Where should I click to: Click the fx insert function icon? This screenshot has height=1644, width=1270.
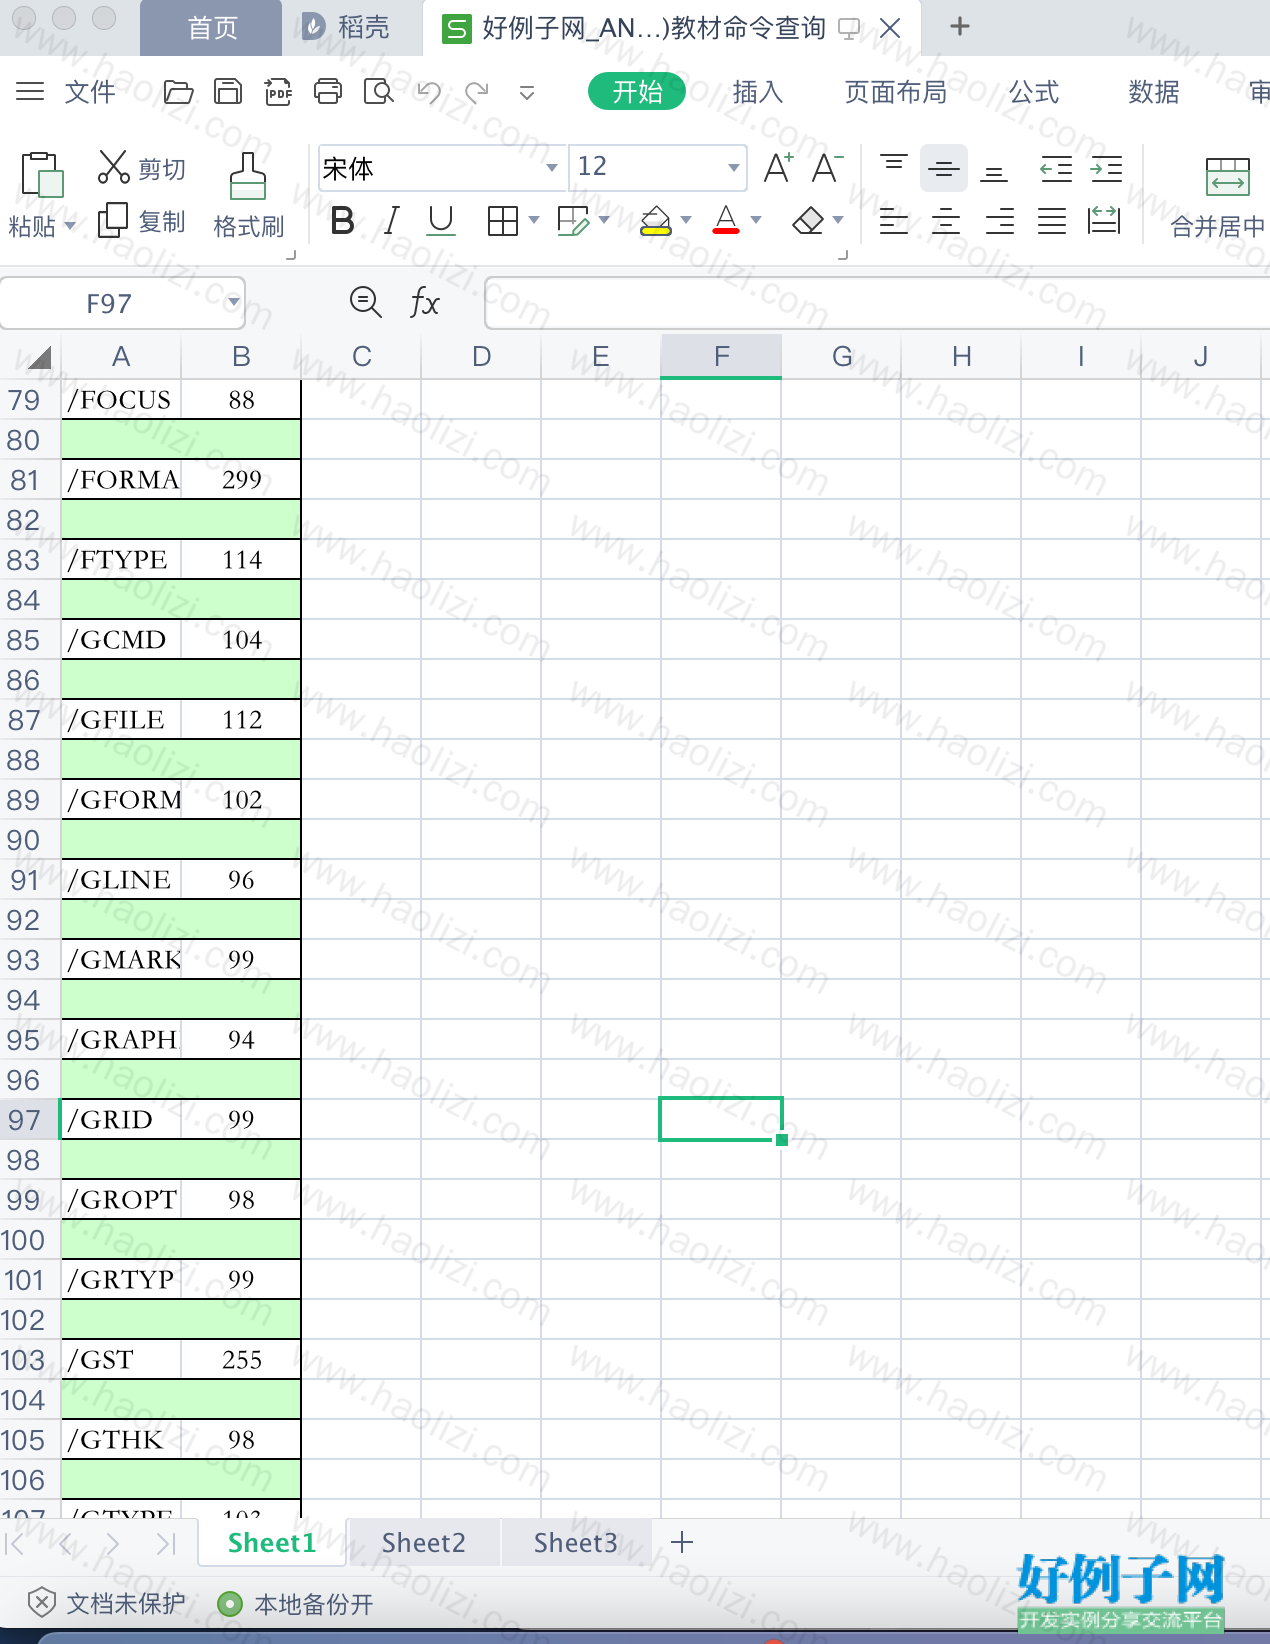pyautogui.click(x=425, y=302)
